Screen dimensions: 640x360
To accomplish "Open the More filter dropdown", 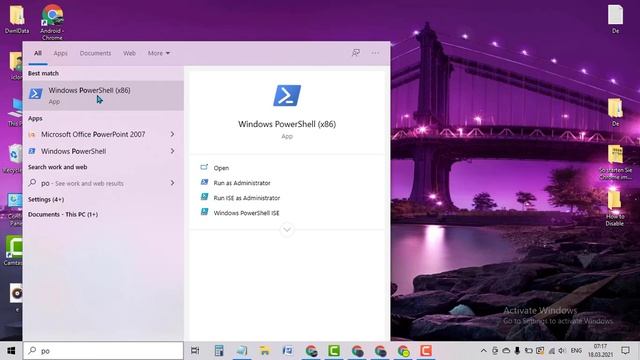I will click(159, 53).
